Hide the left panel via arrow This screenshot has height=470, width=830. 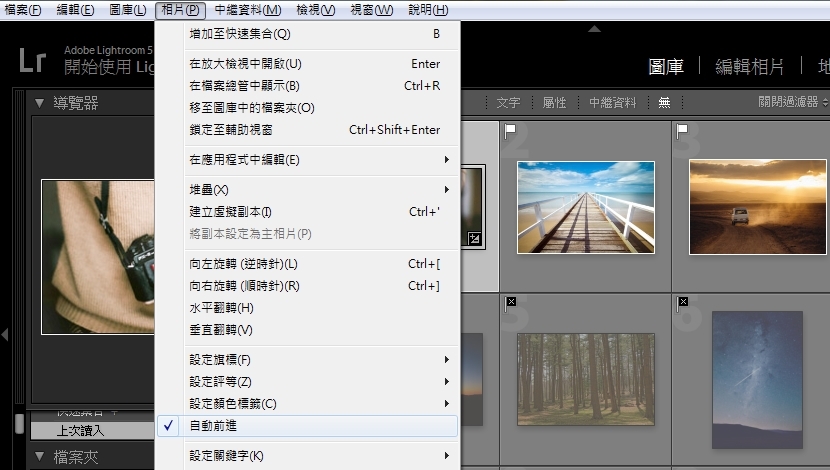tap(5, 335)
